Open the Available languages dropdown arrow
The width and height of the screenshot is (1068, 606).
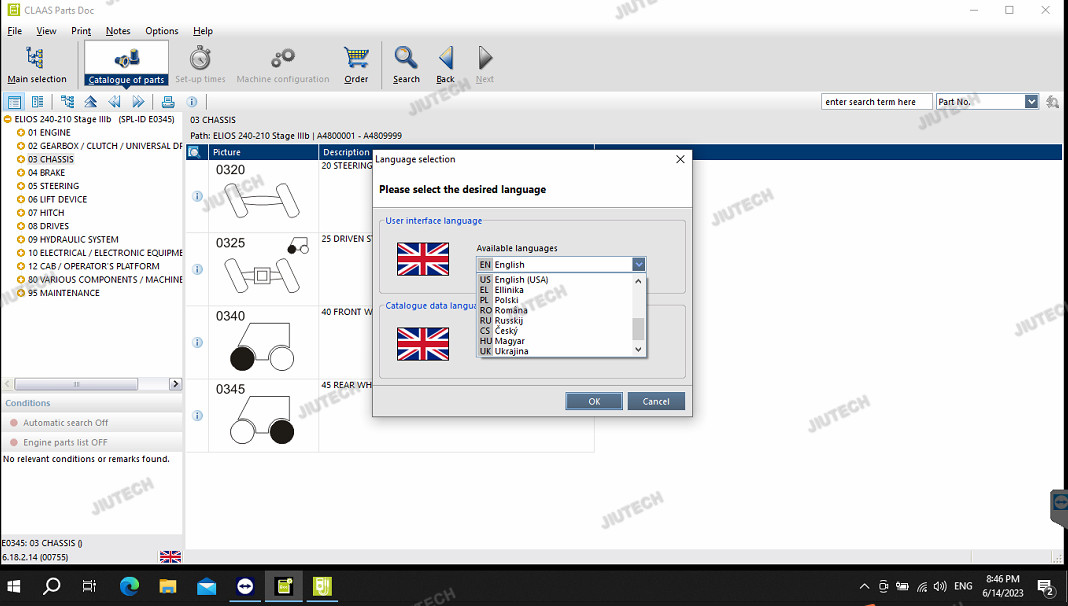pyautogui.click(x=639, y=265)
